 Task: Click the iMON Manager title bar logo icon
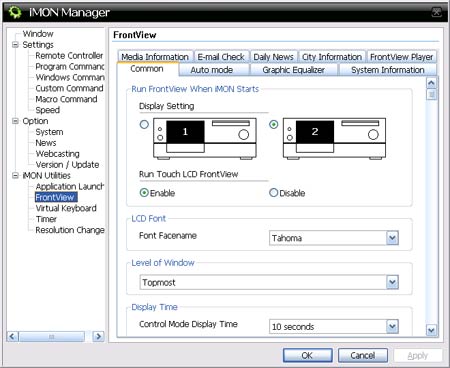pyautogui.click(x=15, y=12)
